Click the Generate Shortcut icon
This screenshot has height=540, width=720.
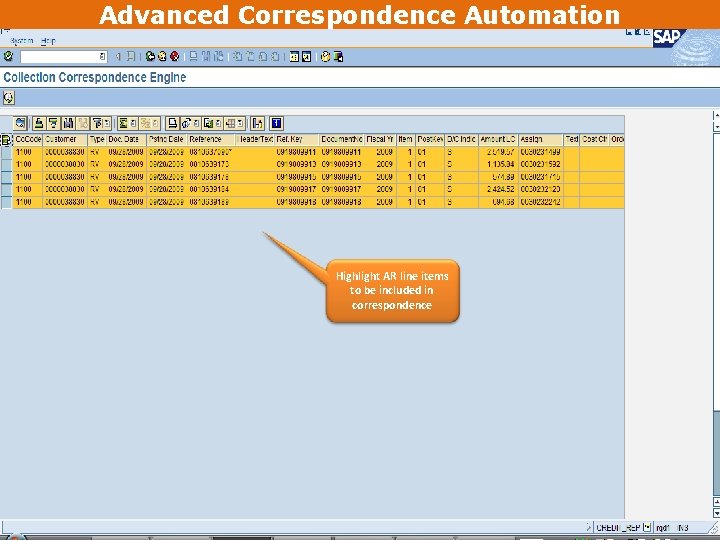[x=306, y=56]
